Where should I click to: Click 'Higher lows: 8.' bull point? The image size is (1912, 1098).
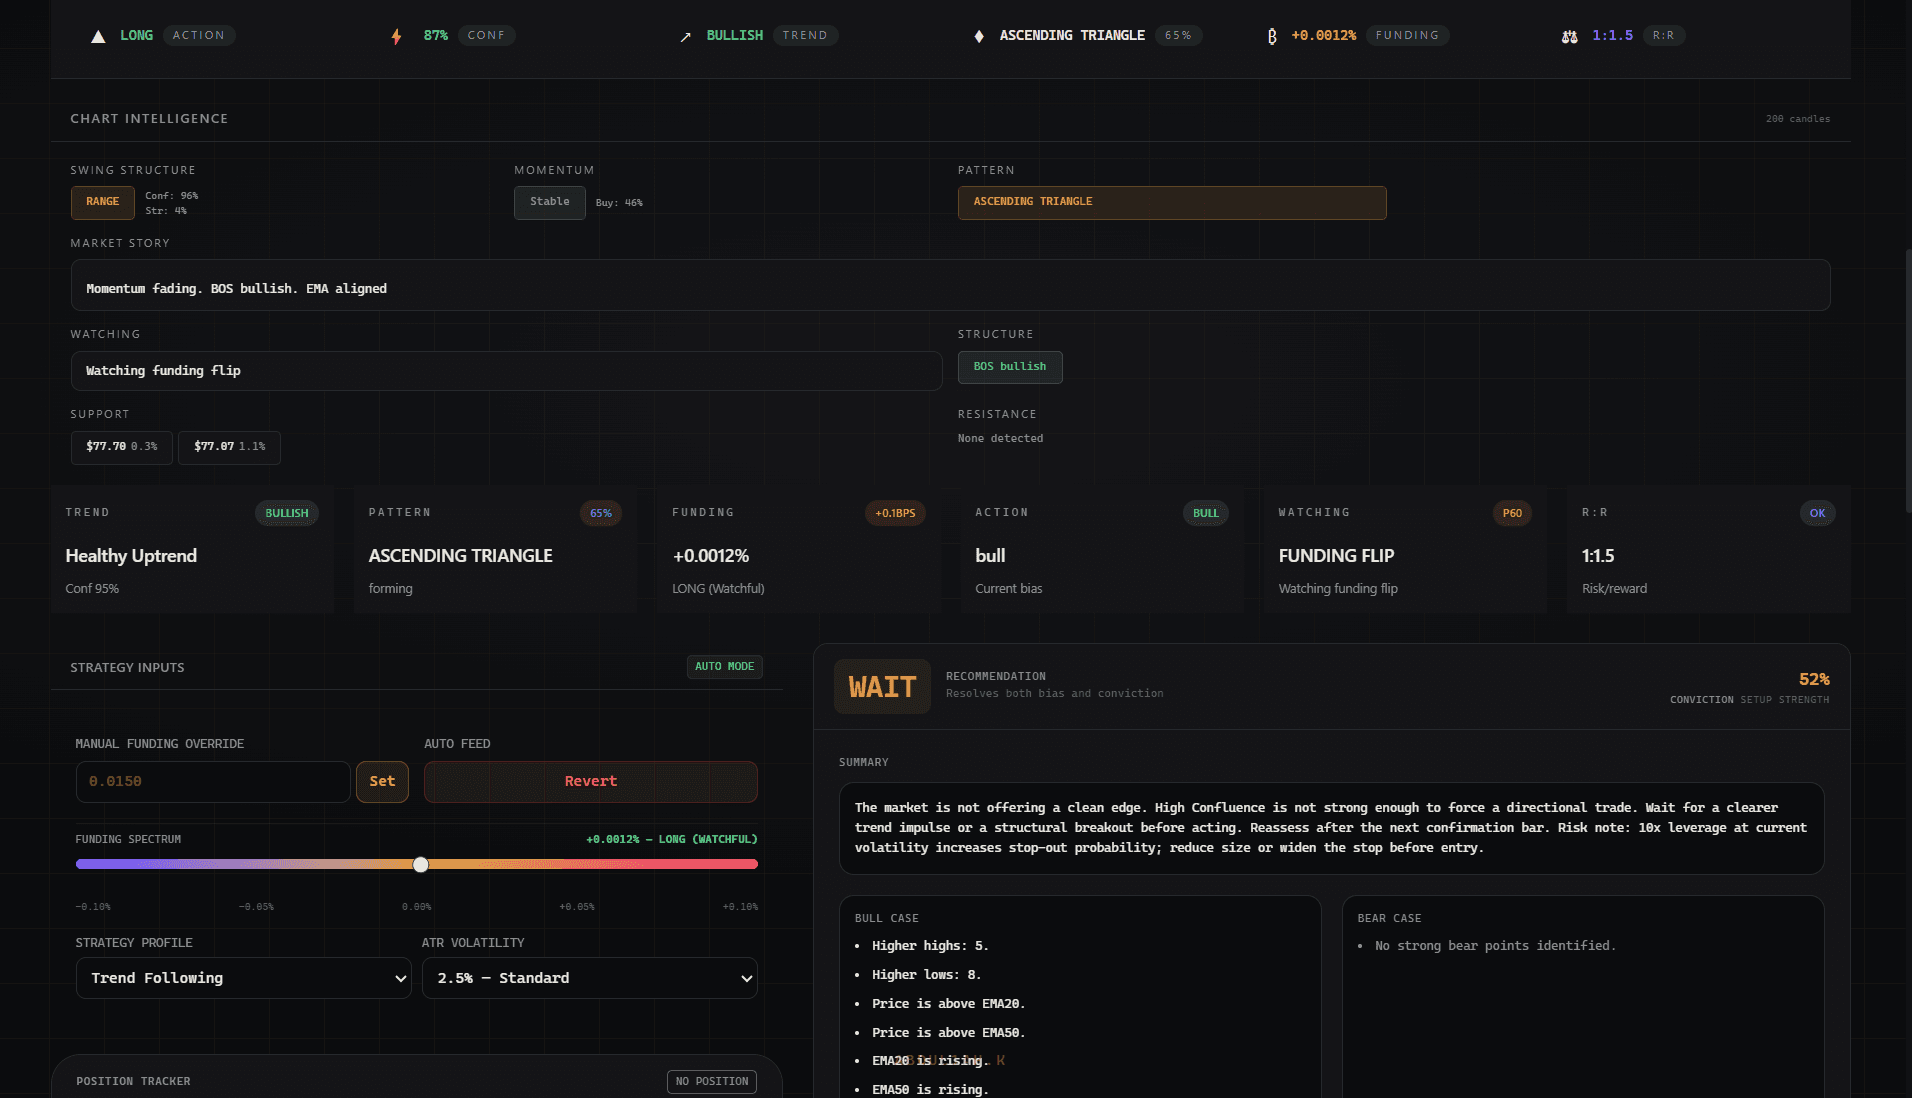(x=926, y=975)
